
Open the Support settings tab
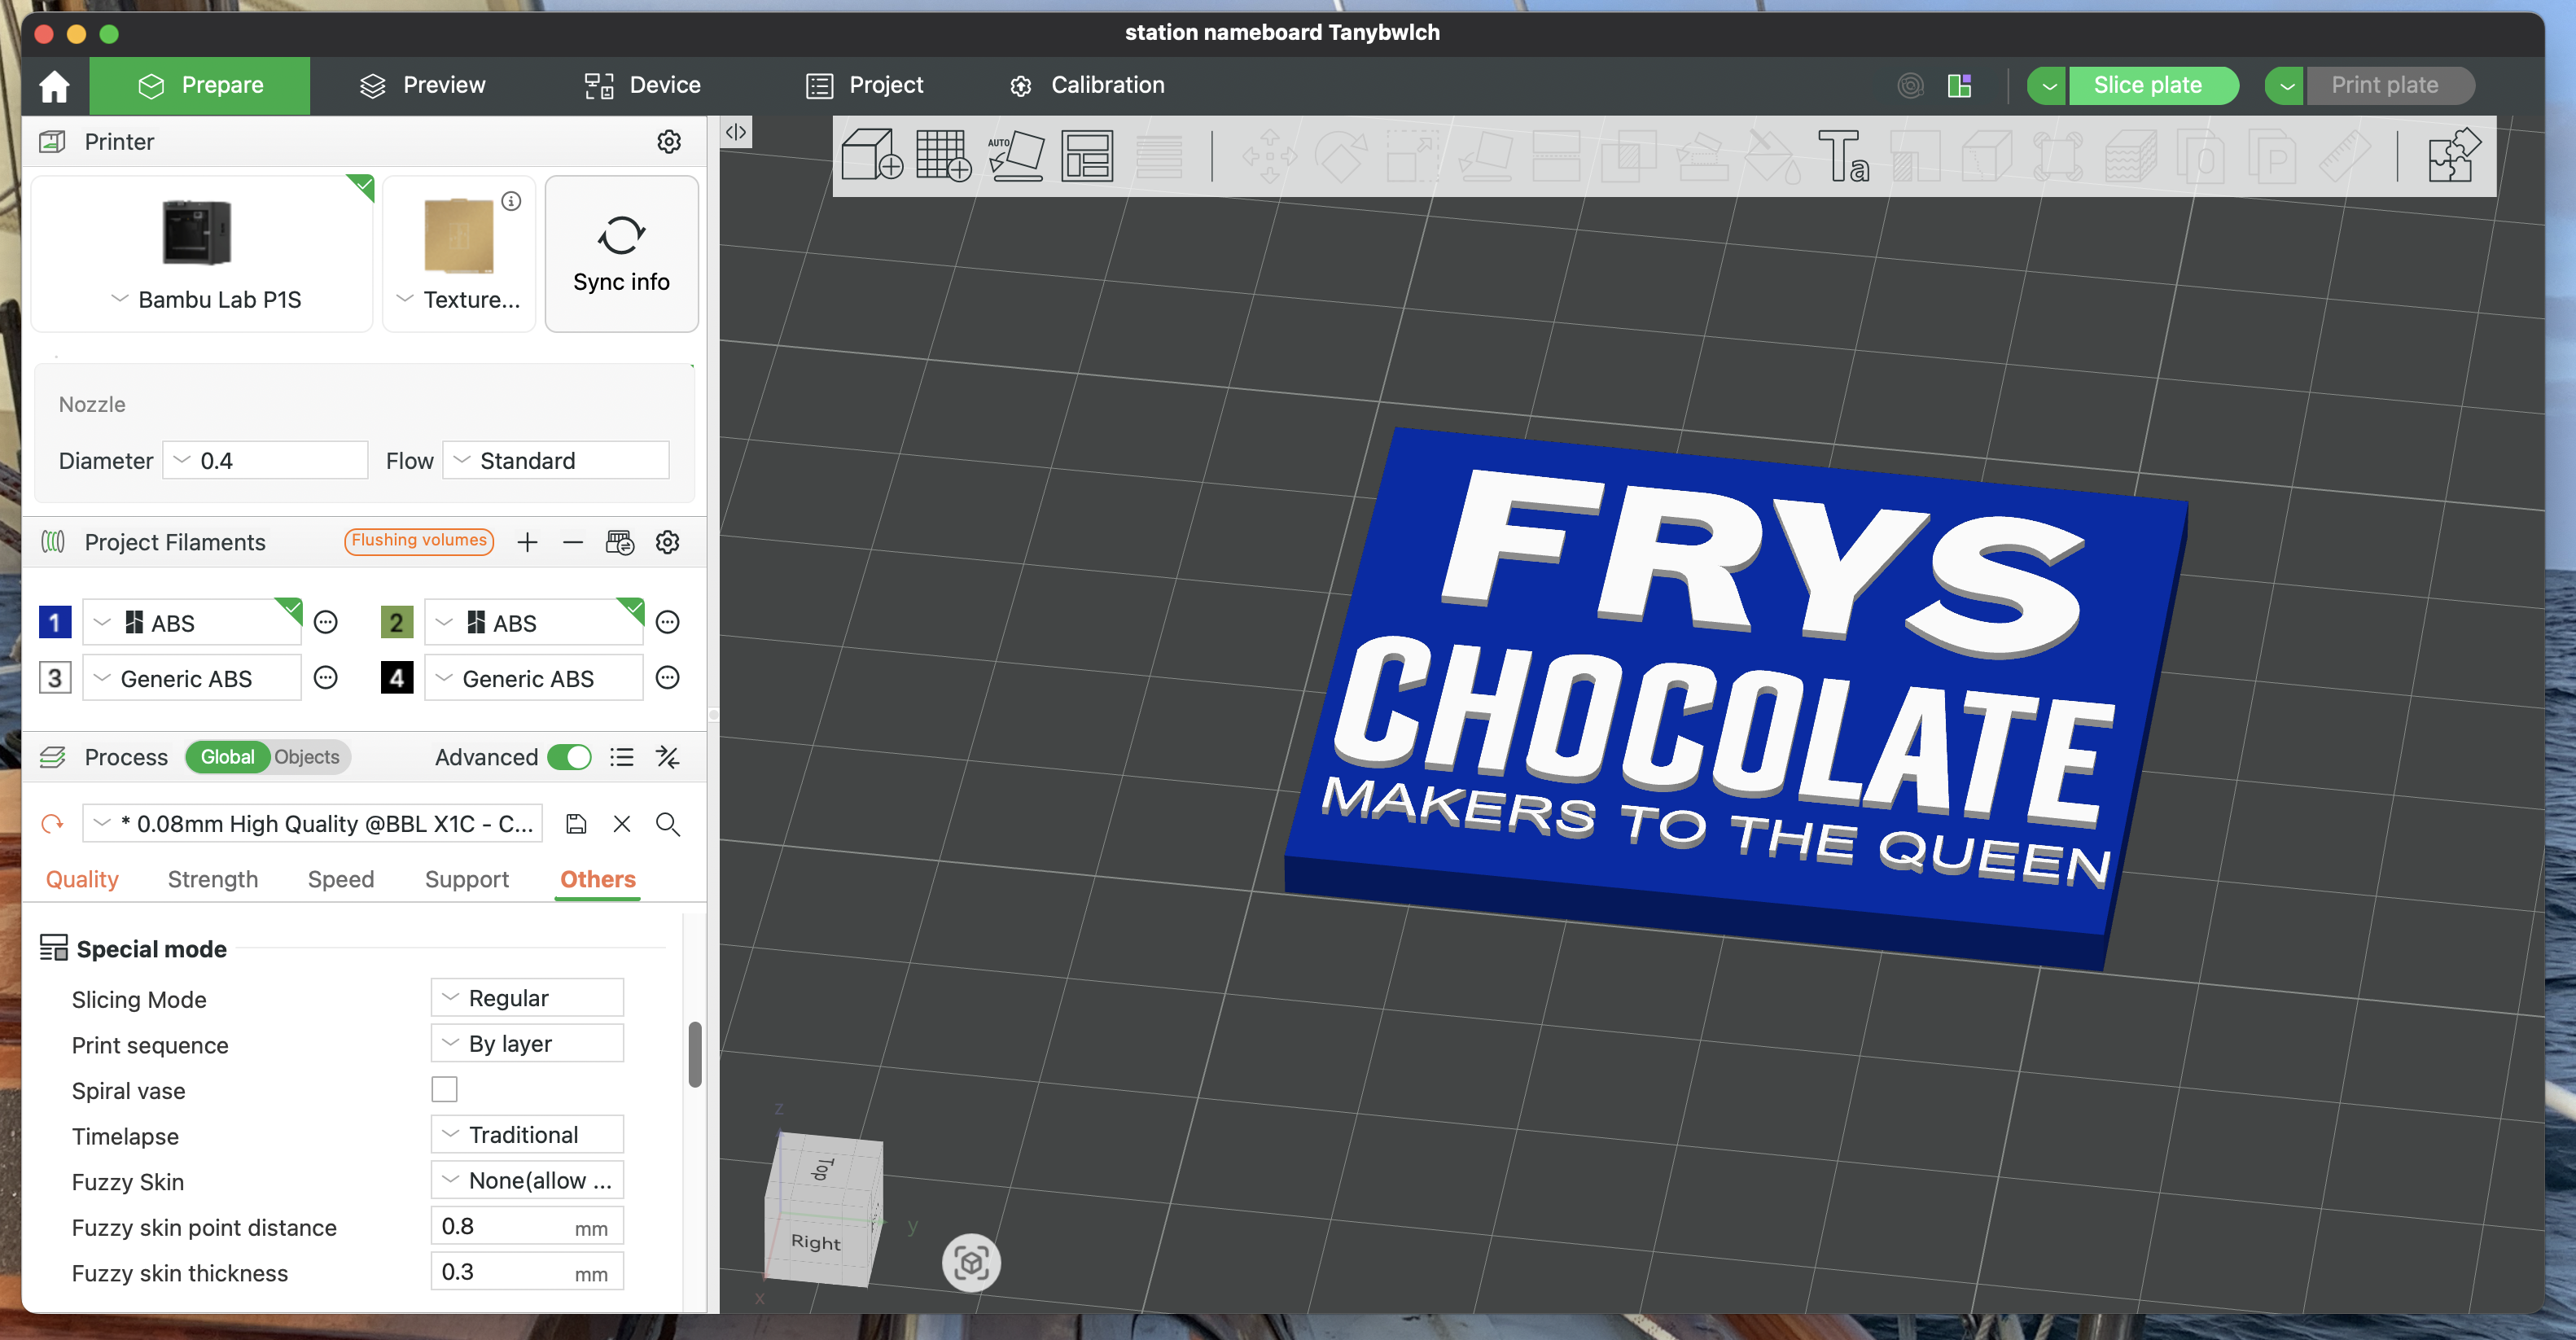pos(467,879)
